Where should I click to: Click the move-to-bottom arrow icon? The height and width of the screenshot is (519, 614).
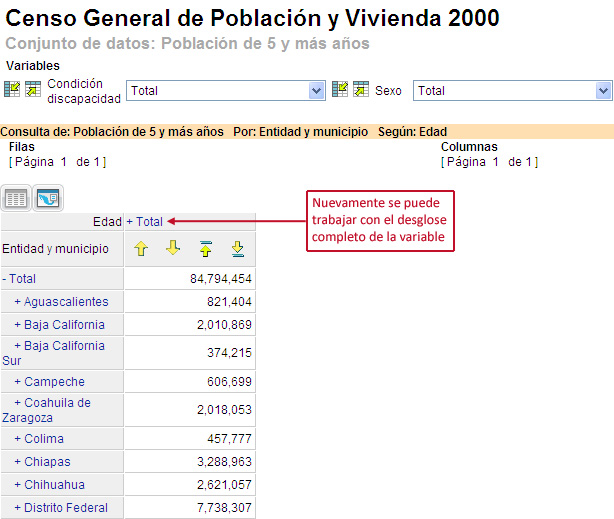click(237, 249)
